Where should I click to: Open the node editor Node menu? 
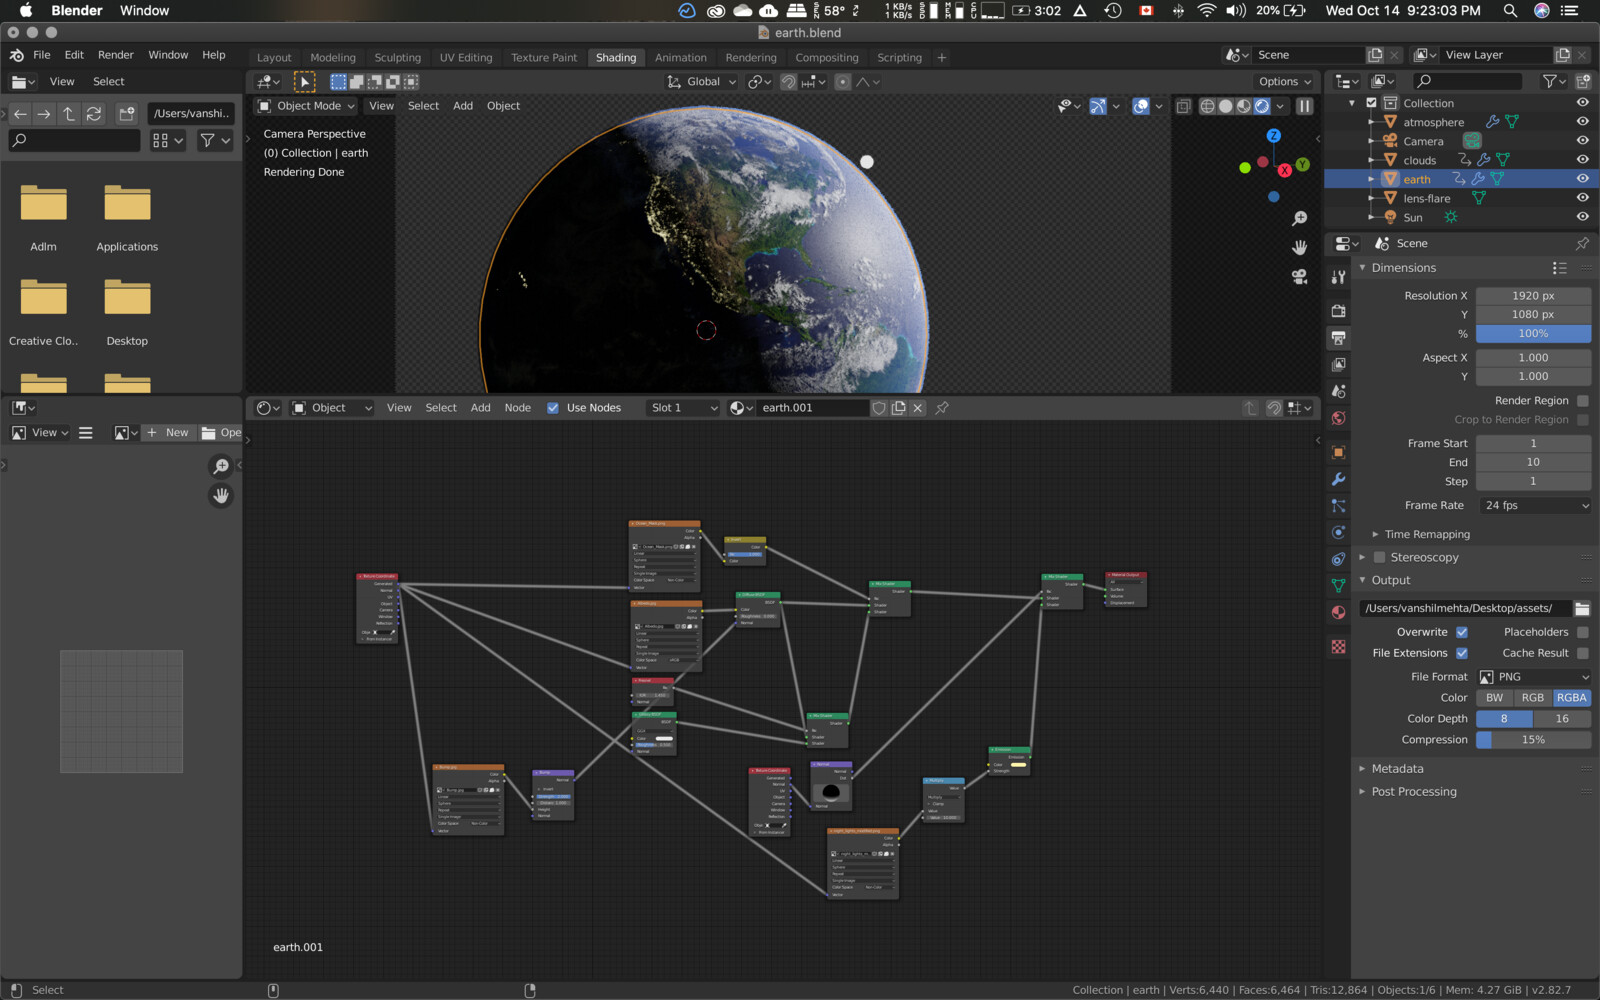click(518, 408)
